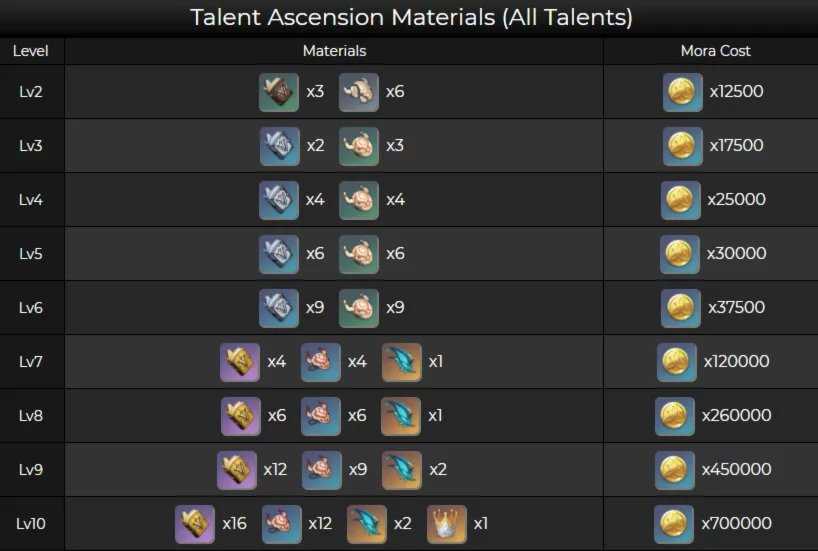
Task: Select the gold talent book icon in Lv10 row
Action: (195, 524)
